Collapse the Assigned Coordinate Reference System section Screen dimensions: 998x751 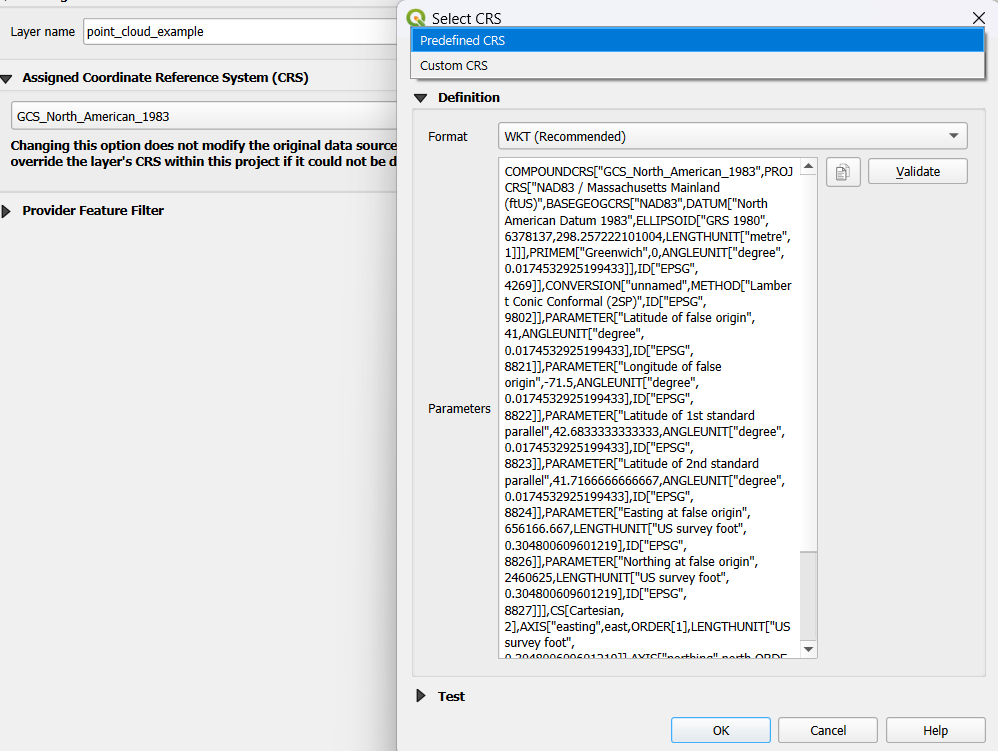[6, 79]
